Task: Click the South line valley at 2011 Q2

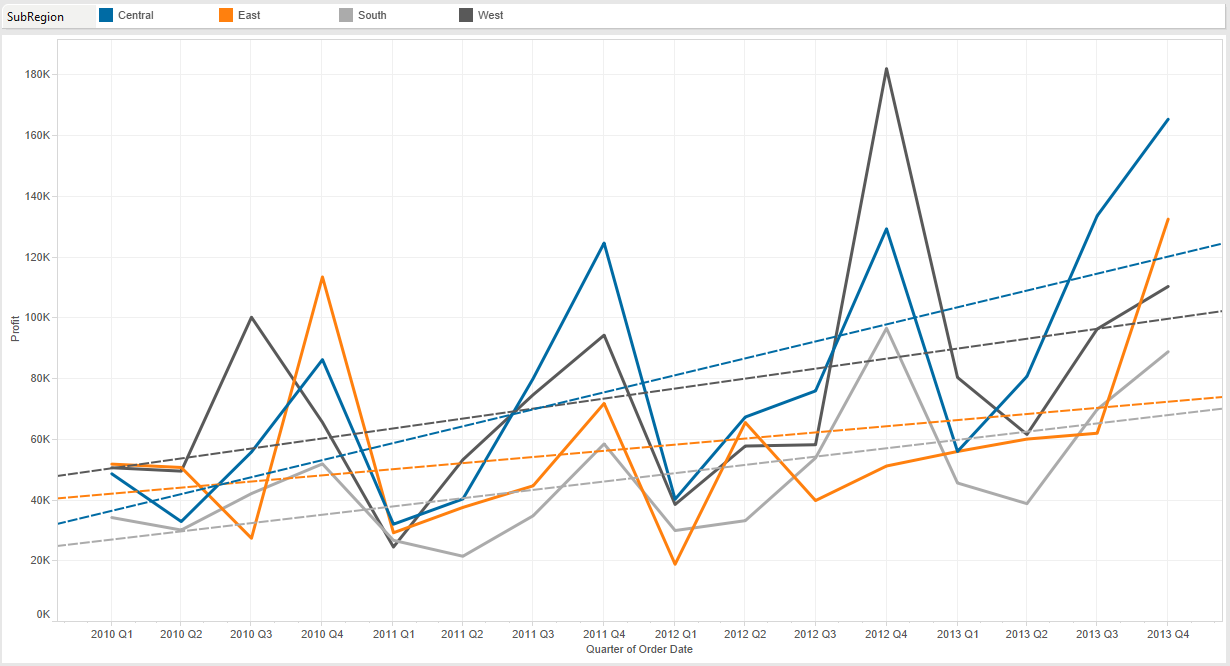Action: (x=462, y=554)
